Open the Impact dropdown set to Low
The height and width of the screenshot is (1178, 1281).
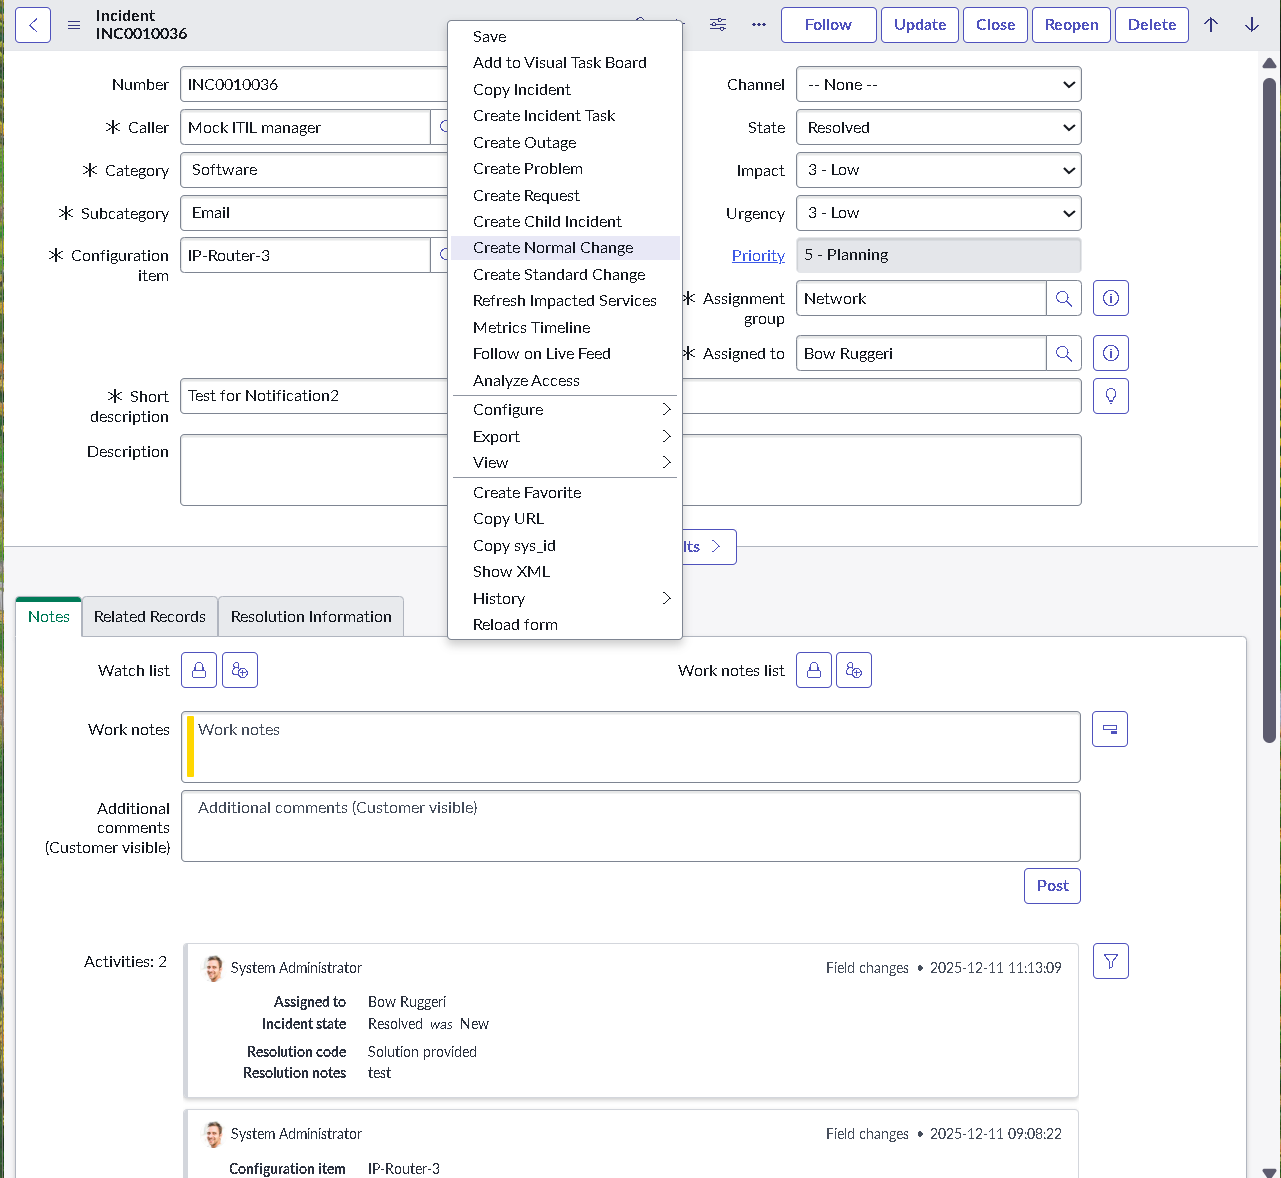(x=937, y=170)
